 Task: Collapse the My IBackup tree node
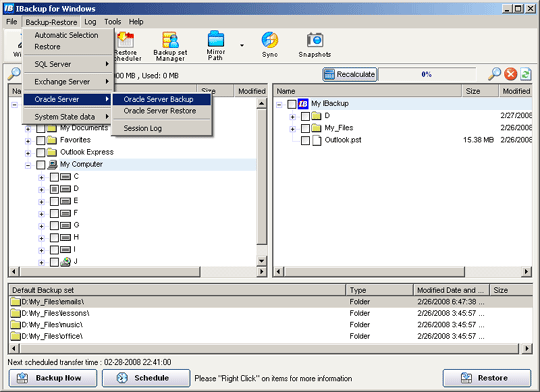[x=279, y=105]
